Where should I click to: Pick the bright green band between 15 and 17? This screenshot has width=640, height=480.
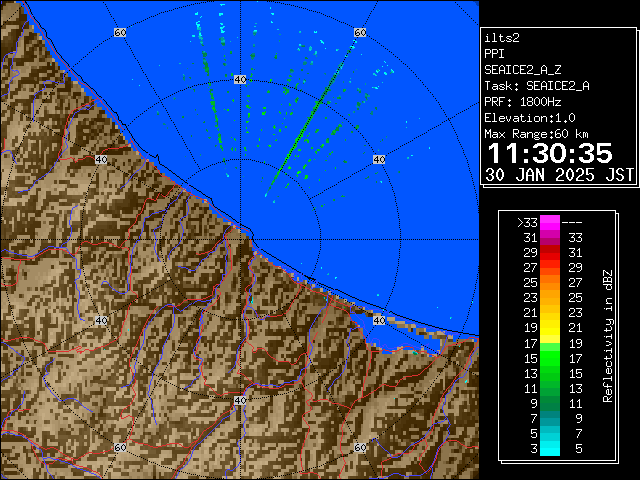coord(550,358)
